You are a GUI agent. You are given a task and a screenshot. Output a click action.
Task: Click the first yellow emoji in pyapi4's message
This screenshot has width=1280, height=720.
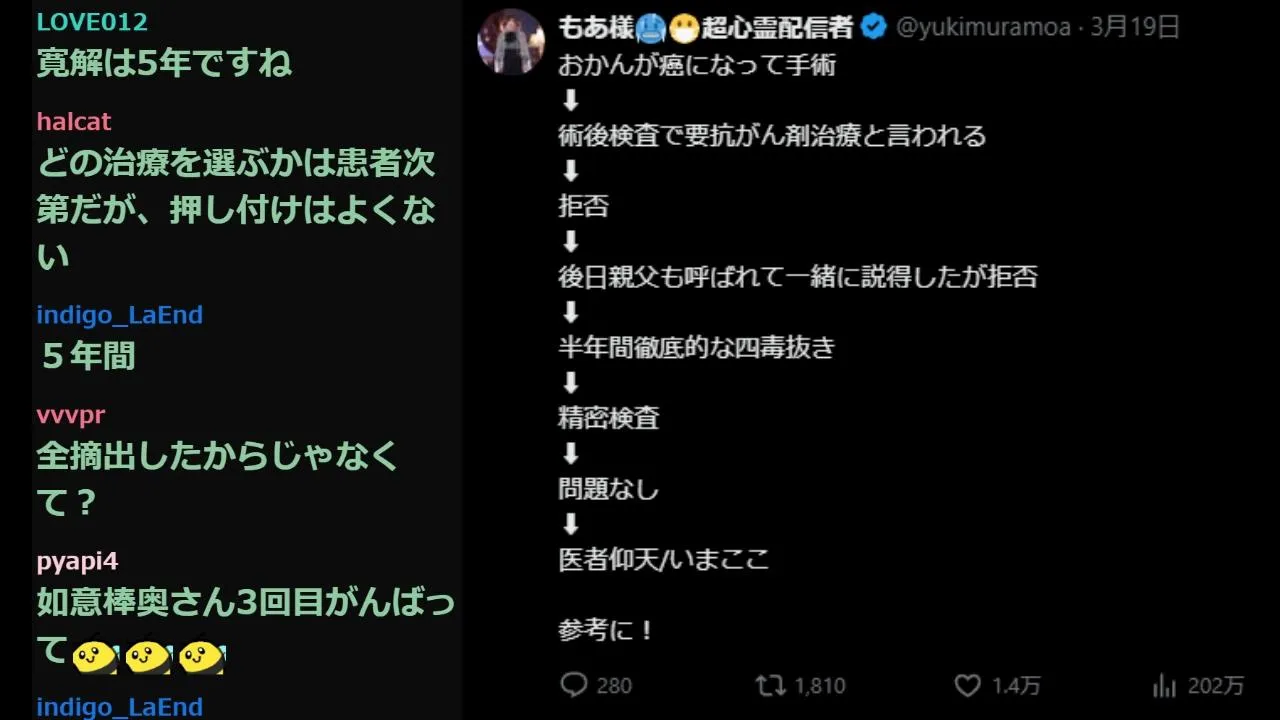pyautogui.click(x=95, y=657)
